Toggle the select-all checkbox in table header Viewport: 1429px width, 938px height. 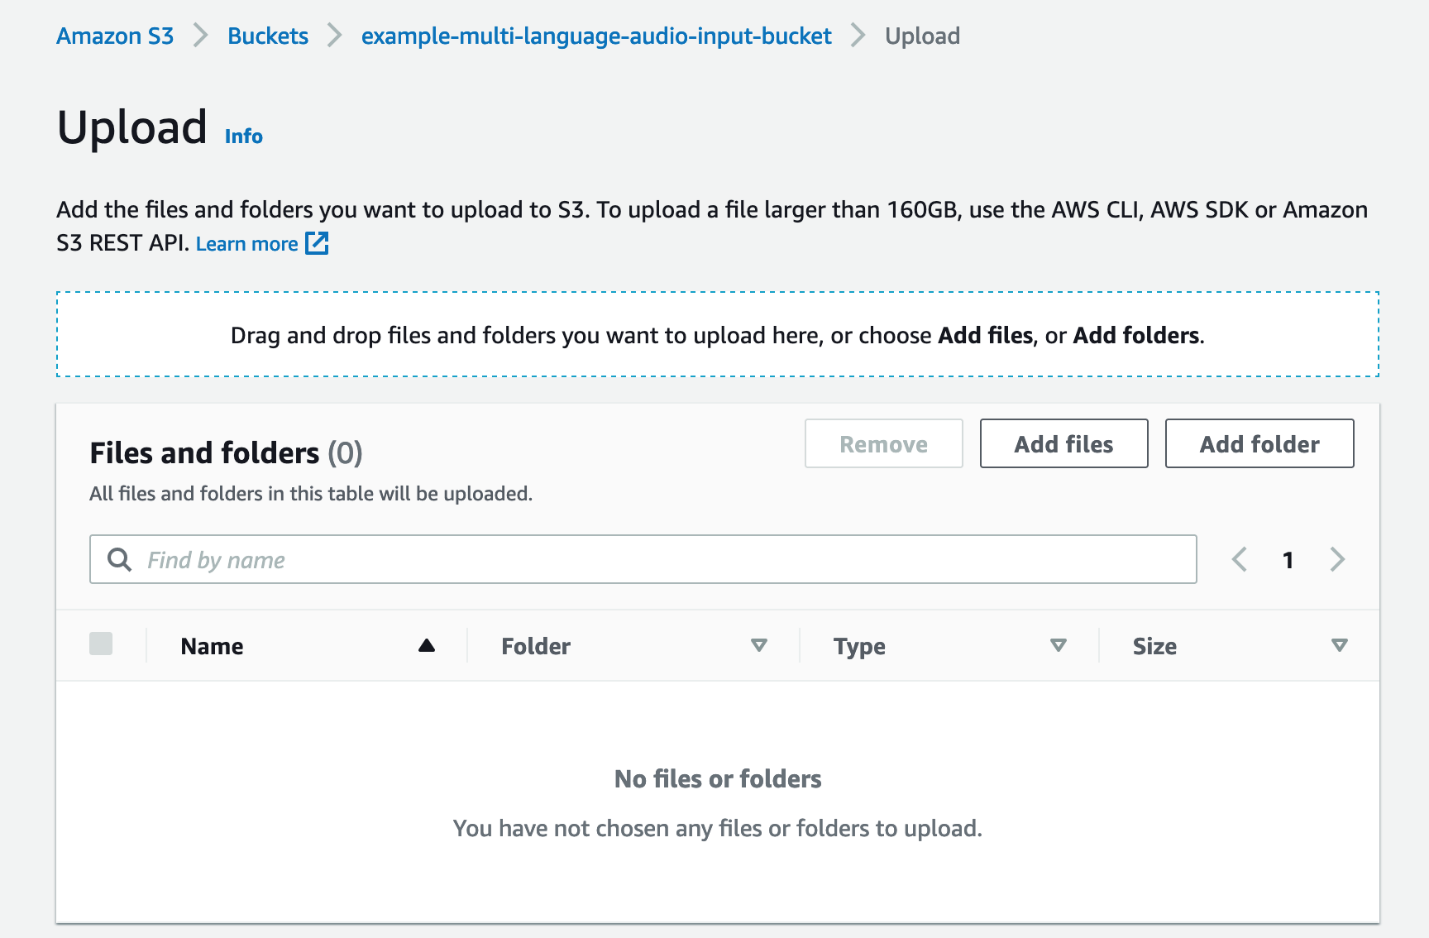click(101, 644)
